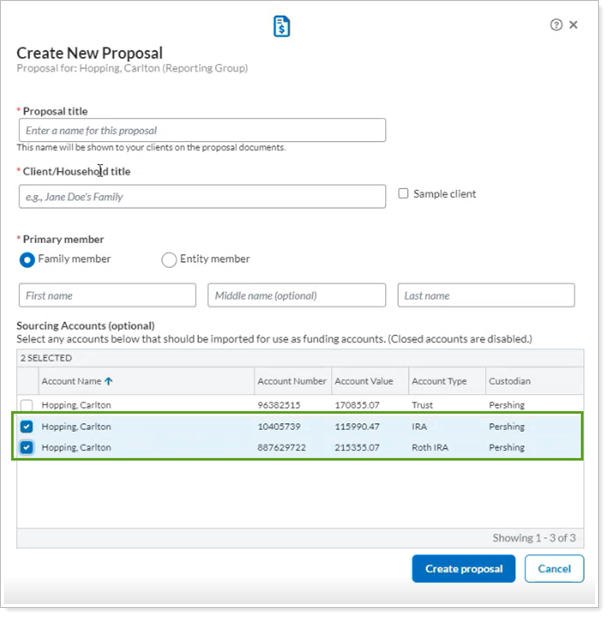Enable the Sample client checkbox
This screenshot has width=608, height=617.
click(403, 194)
